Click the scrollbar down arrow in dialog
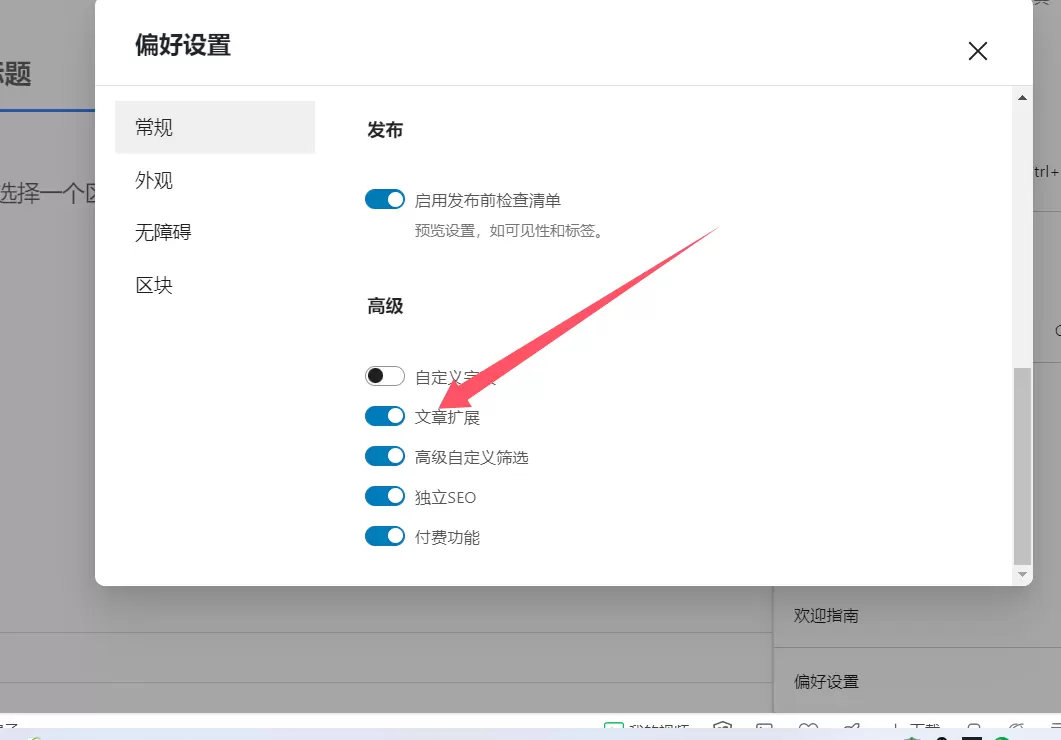The height and width of the screenshot is (740, 1061). [x=1022, y=574]
